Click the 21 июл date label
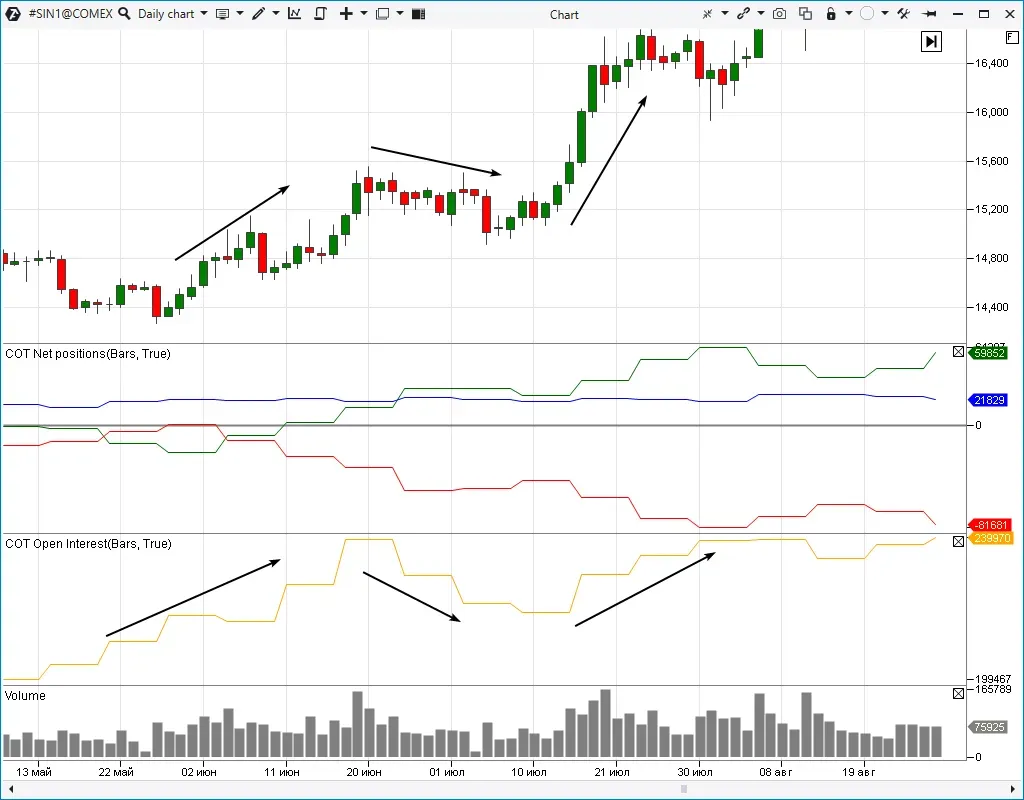This screenshot has height=800, width=1024. (612, 773)
